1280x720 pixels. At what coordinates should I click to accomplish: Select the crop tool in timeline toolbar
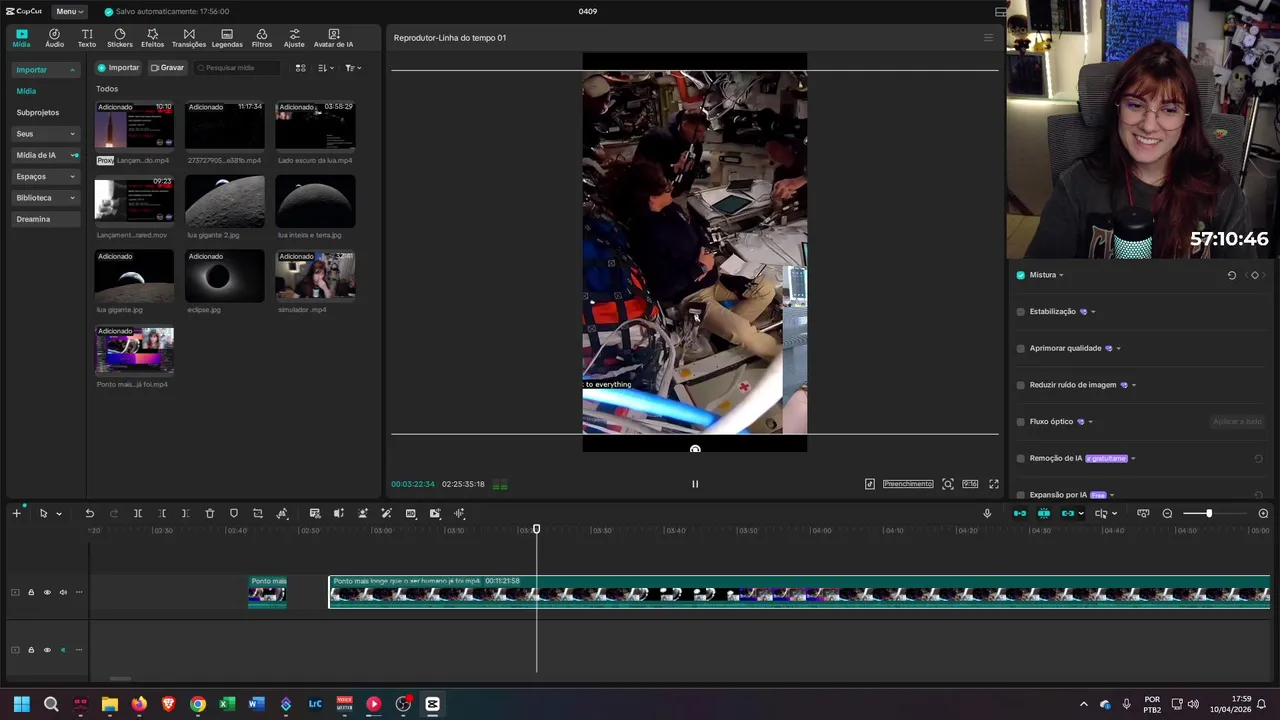click(x=258, y=513)
